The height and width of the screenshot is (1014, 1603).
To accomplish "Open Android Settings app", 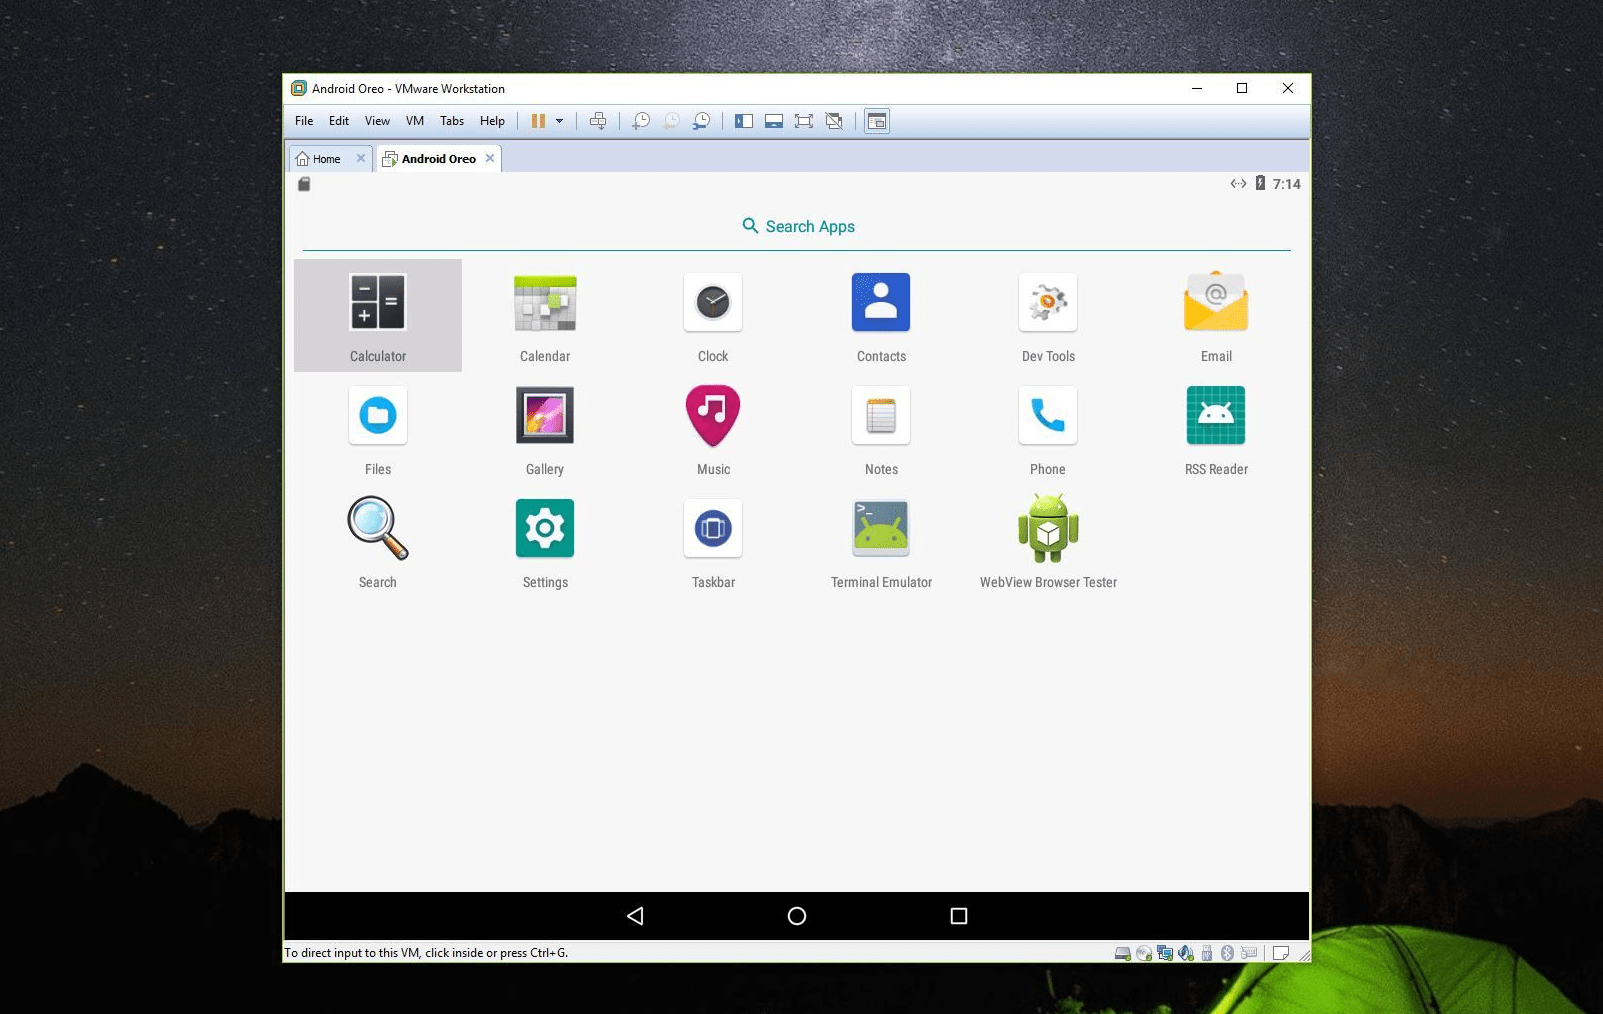I will (x=545, y=541).
